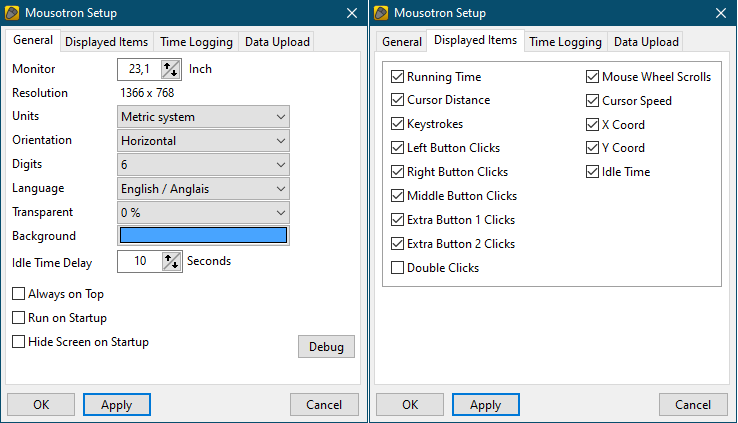This screenshot has width=738, height=423.
Task: Open Data Upload tab in right window
Action: tap(646, 42)
